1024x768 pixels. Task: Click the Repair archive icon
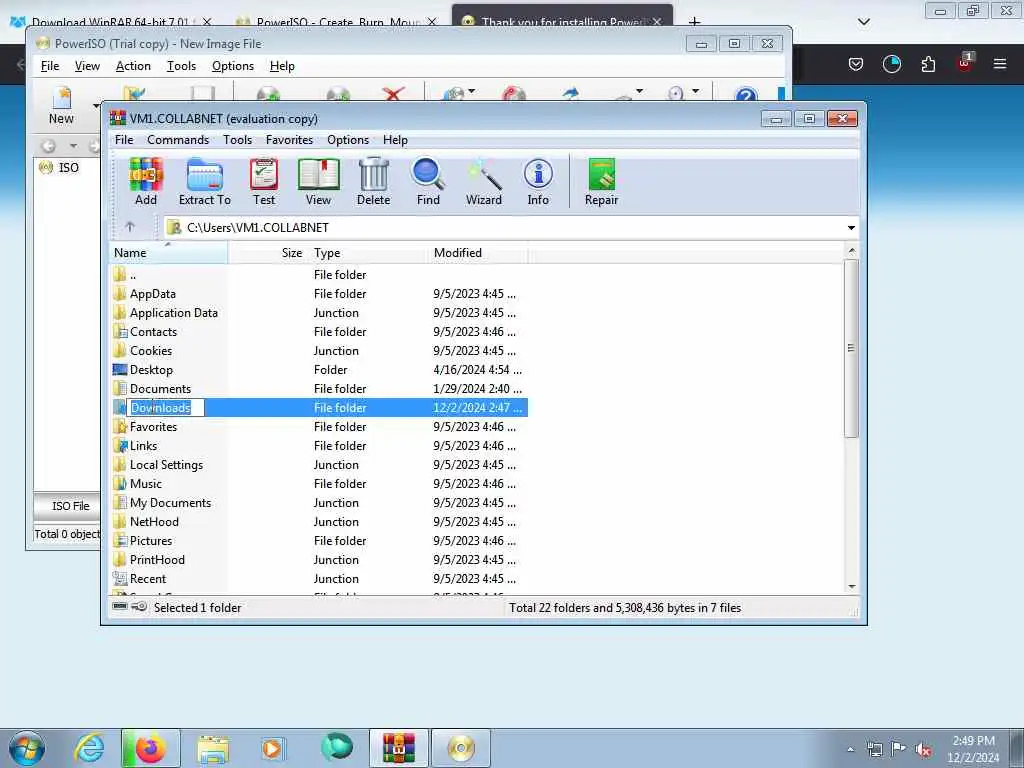coord(601,182)
